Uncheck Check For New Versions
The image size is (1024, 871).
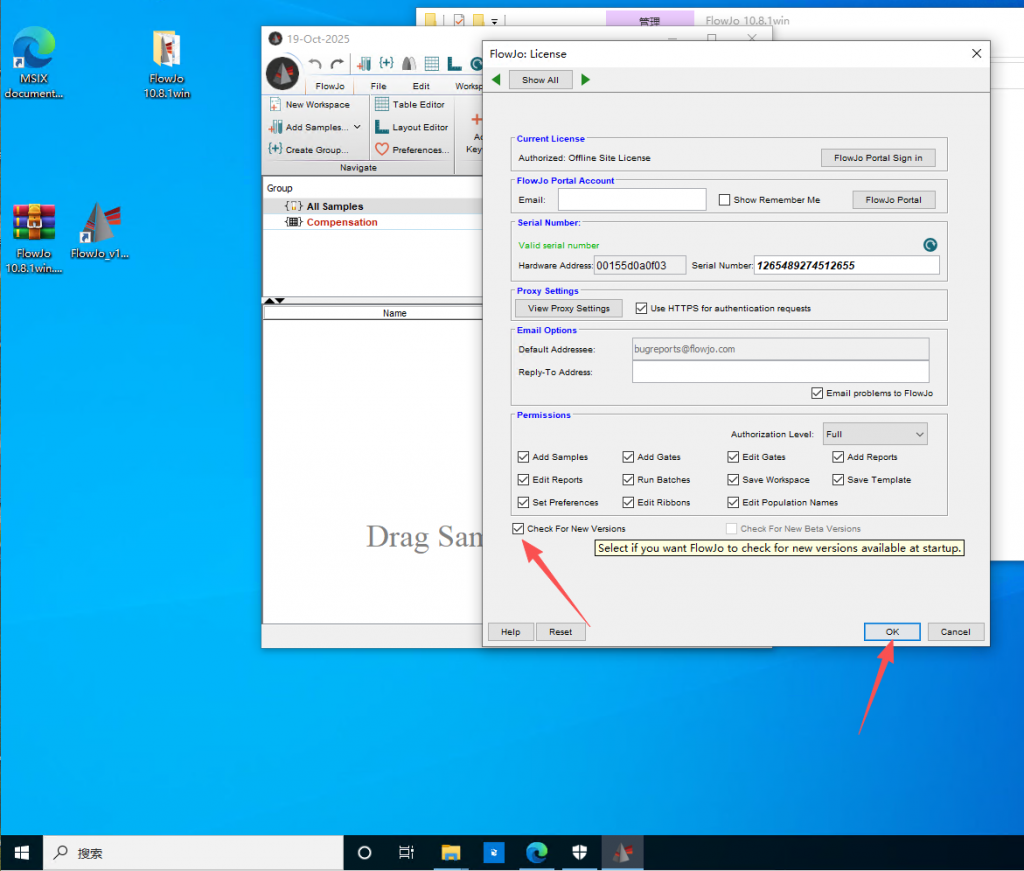[x=518, y=528]
